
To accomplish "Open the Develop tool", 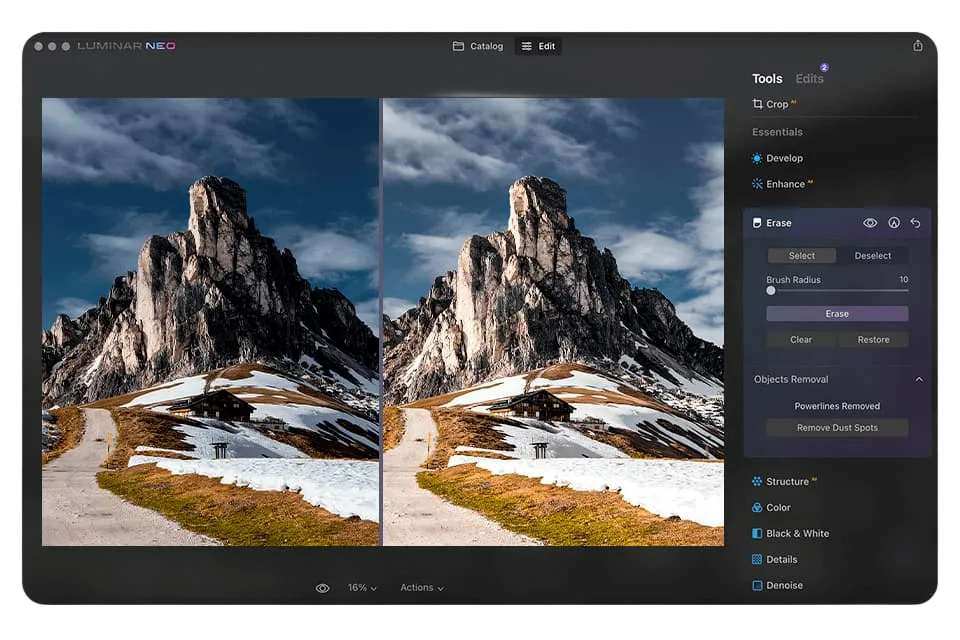I will coord(783,157).
